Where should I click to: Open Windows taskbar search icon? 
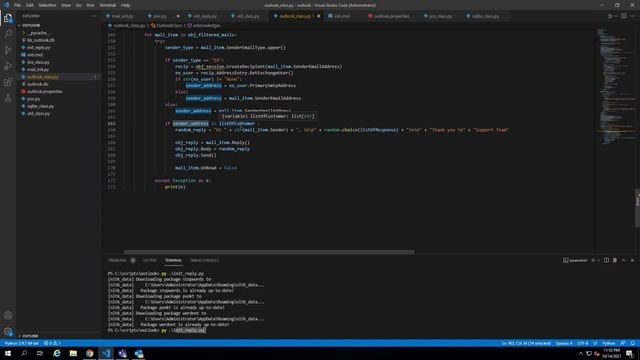coord(24,353)
